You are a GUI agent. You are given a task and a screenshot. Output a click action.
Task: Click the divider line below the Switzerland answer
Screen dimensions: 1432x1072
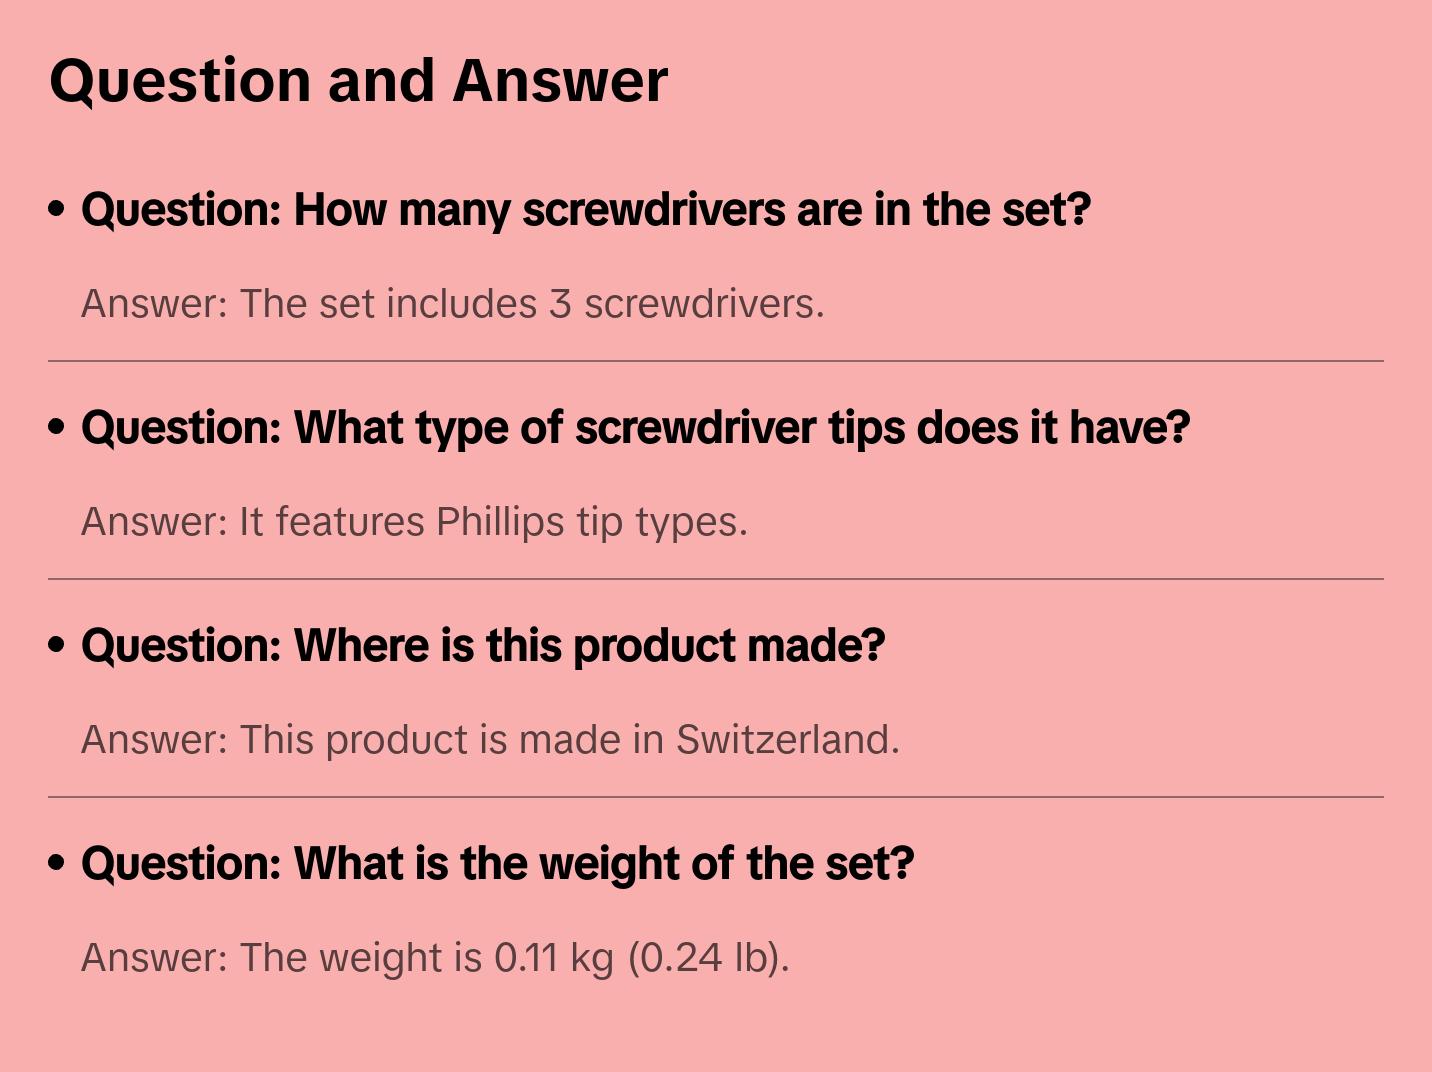(x=716, y=797)
